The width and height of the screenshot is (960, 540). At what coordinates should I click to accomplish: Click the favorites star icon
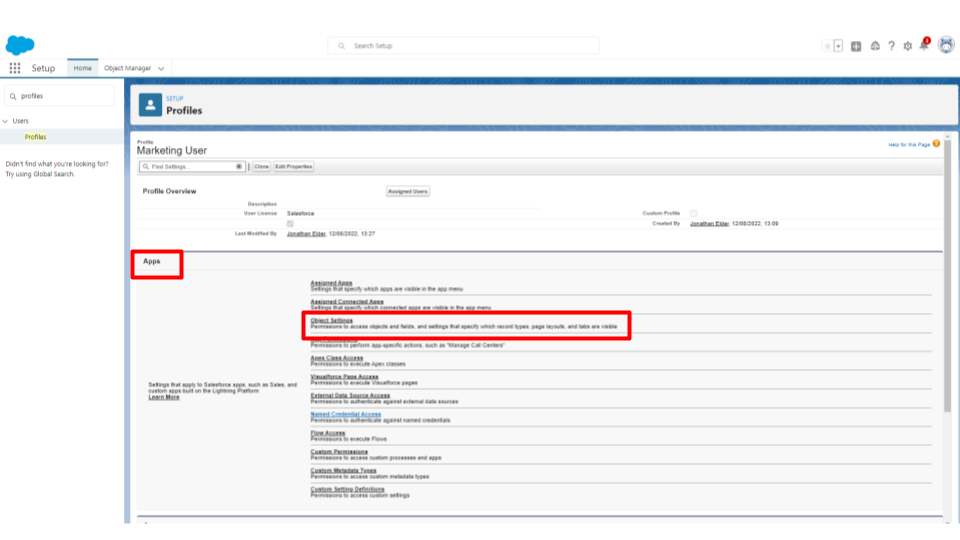[x=827, y=46]
